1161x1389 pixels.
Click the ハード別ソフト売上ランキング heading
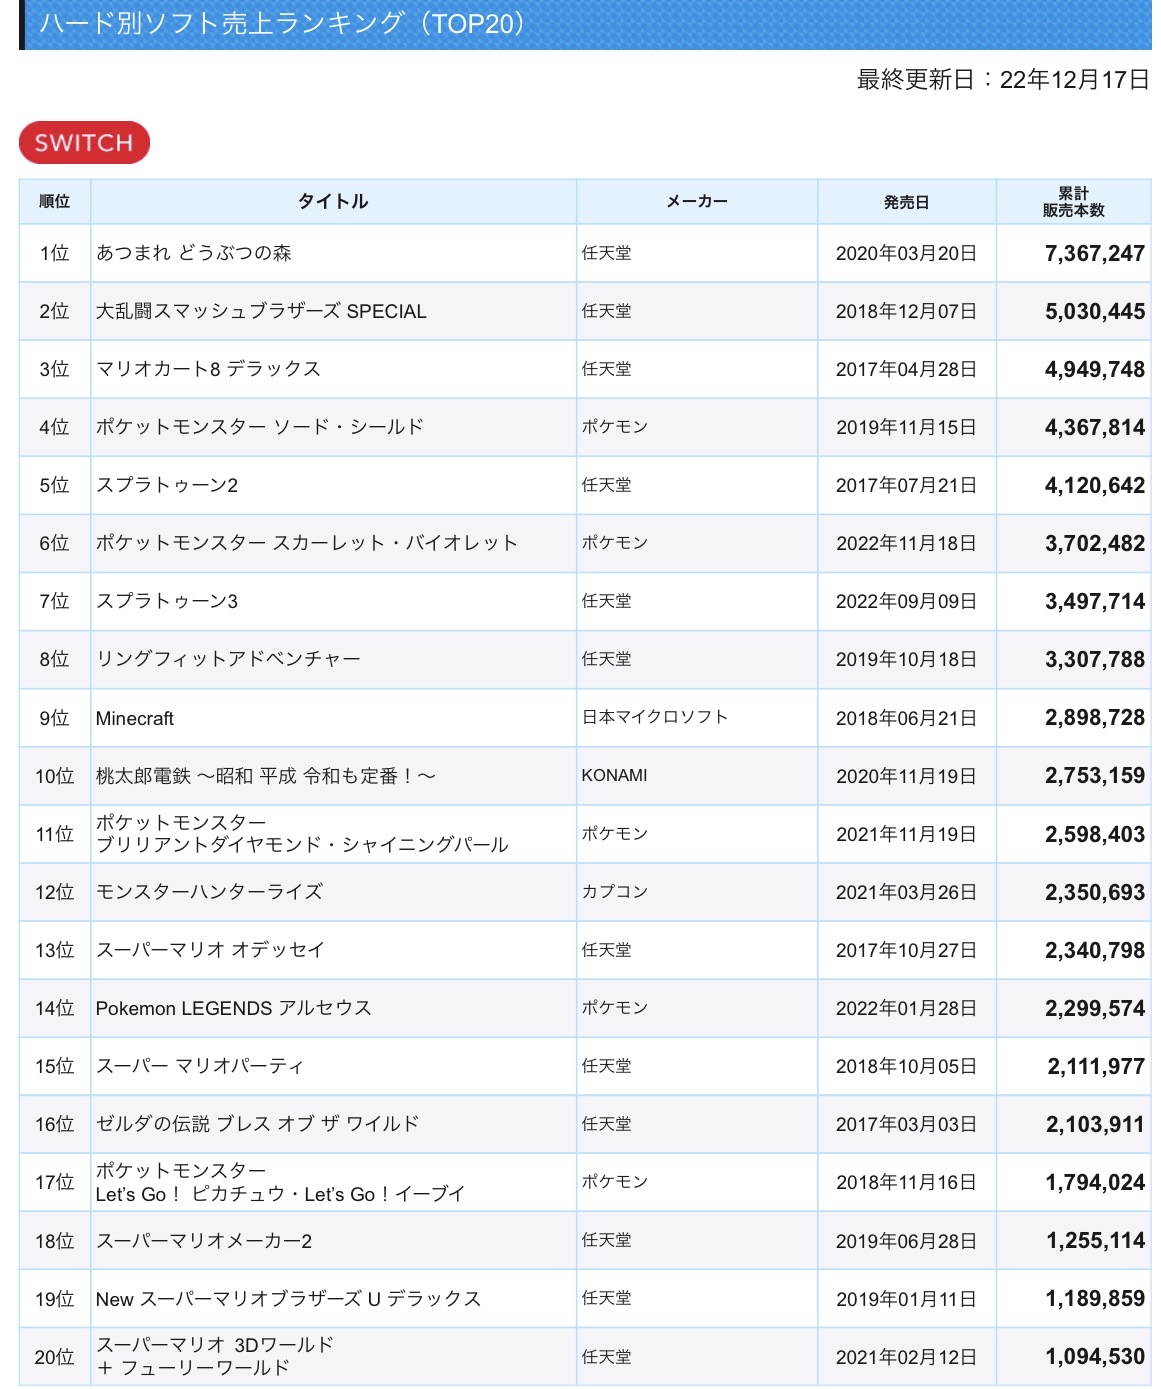click(x=283, y=23)
